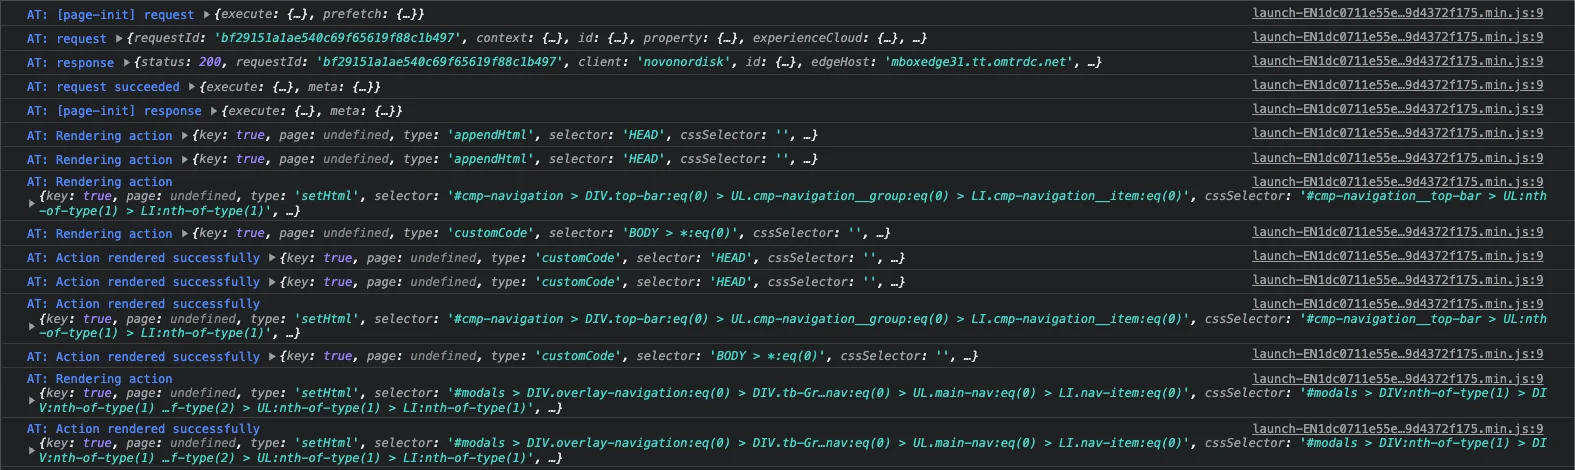The width and height of the screenshot is (1575, 470).
Task: Select '#modals' selector string in Rendering action row
Action: [x=820, y=393]
